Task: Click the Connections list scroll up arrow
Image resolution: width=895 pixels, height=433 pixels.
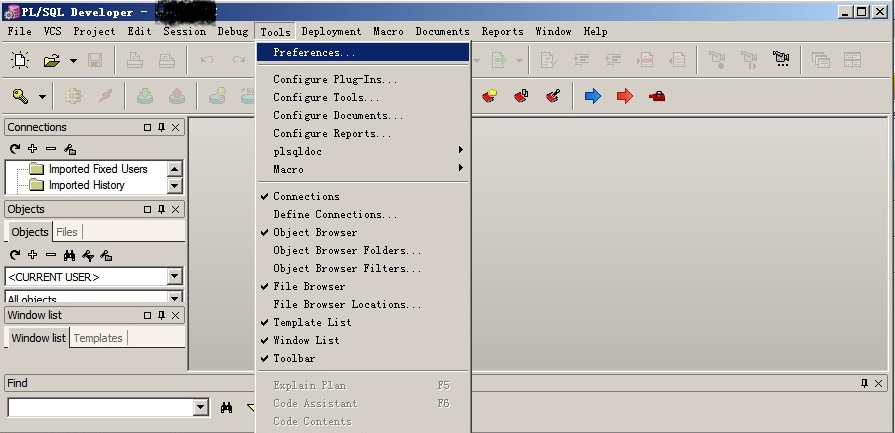Action: [175, 168]
